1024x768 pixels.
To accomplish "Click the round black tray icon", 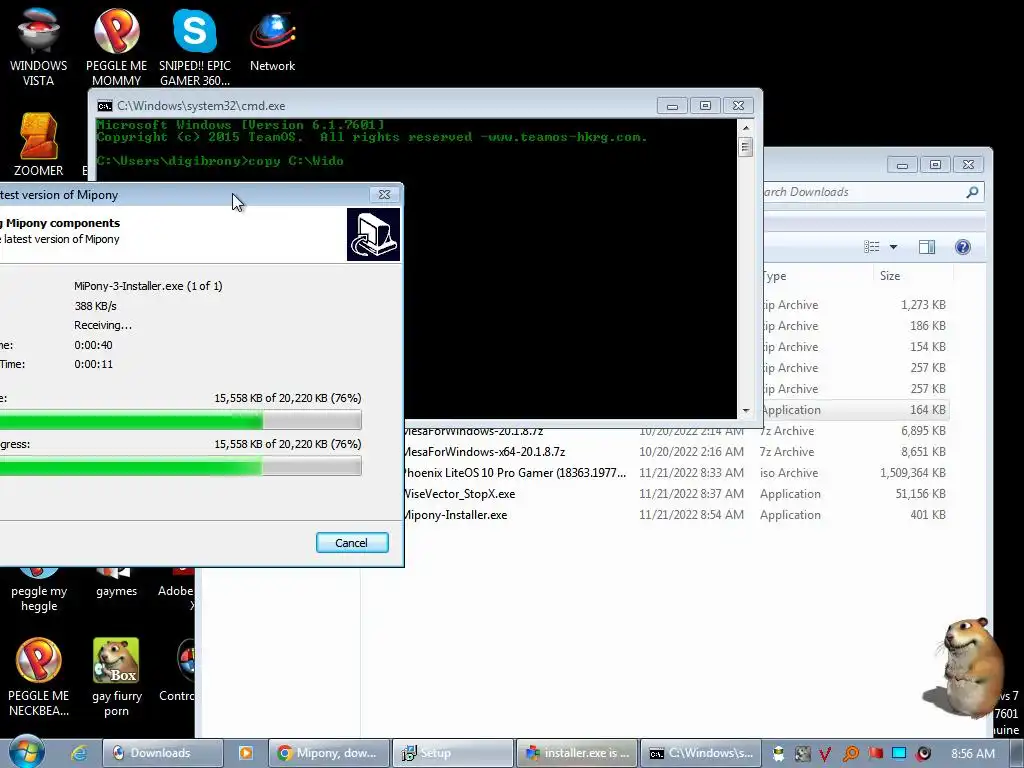I will point(923,754).
